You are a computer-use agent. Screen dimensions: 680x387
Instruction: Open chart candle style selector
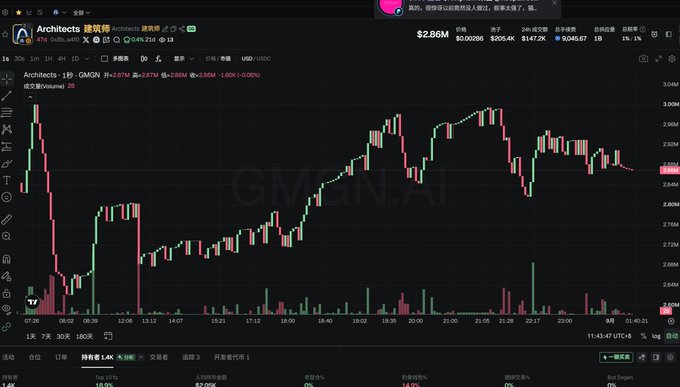(144, 59)
